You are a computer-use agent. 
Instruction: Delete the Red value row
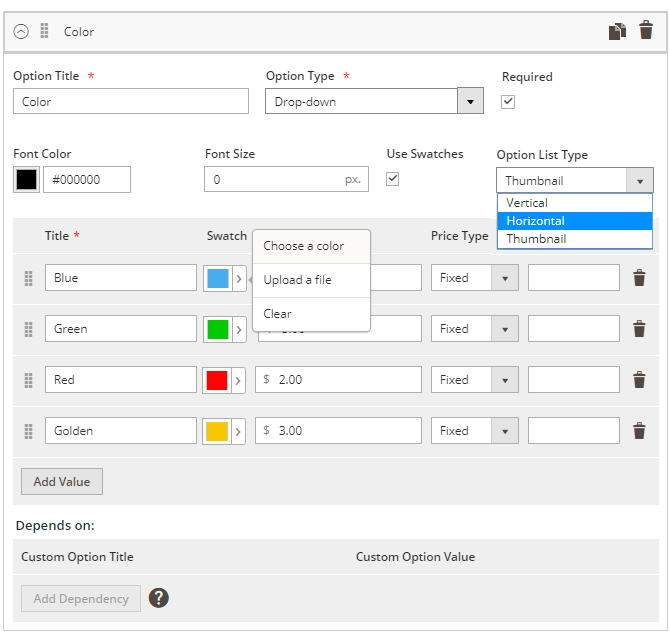click(639, 379)
